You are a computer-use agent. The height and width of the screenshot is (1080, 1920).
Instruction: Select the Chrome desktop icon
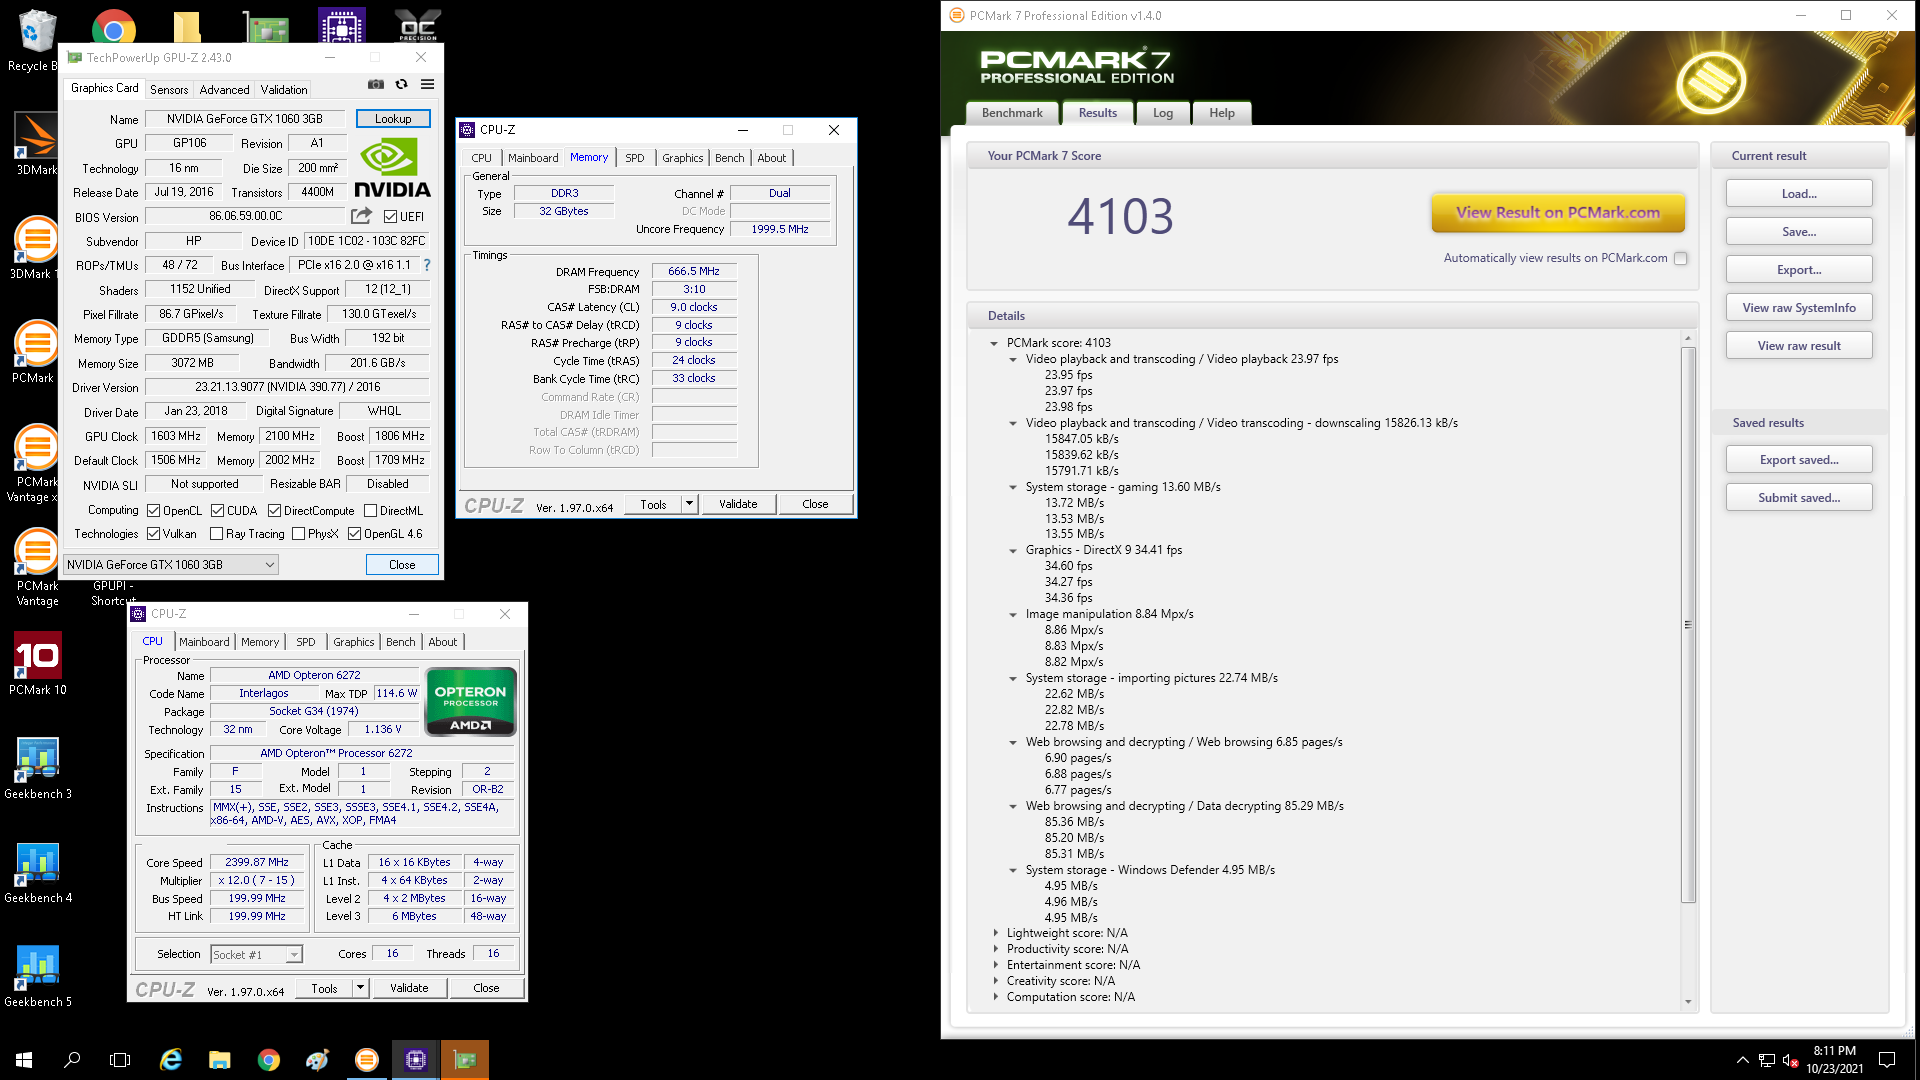pos(114,28)
